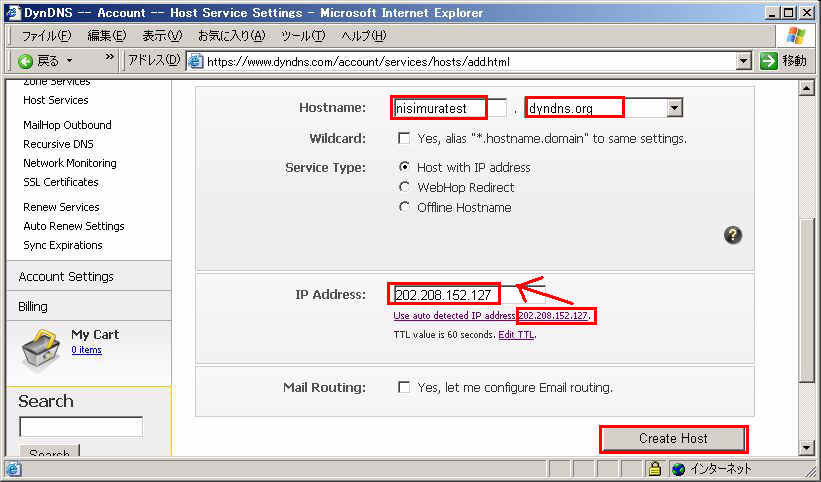The image size is (821, 482).
Task: Open the dyndns.org domain dropdown
Action: (674, 108)
